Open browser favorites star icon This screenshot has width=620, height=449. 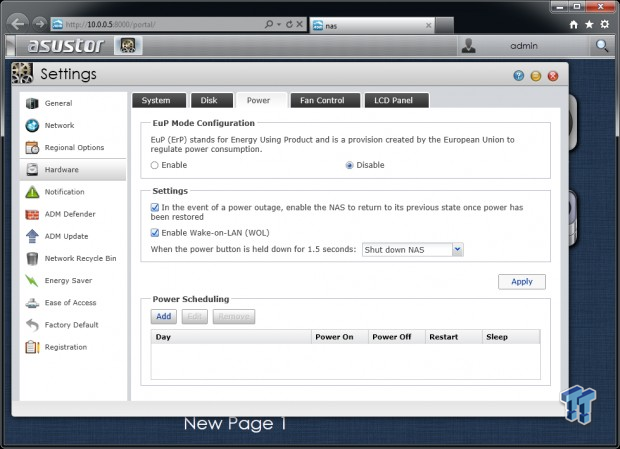pyautogui.click(x=589, y=25)
